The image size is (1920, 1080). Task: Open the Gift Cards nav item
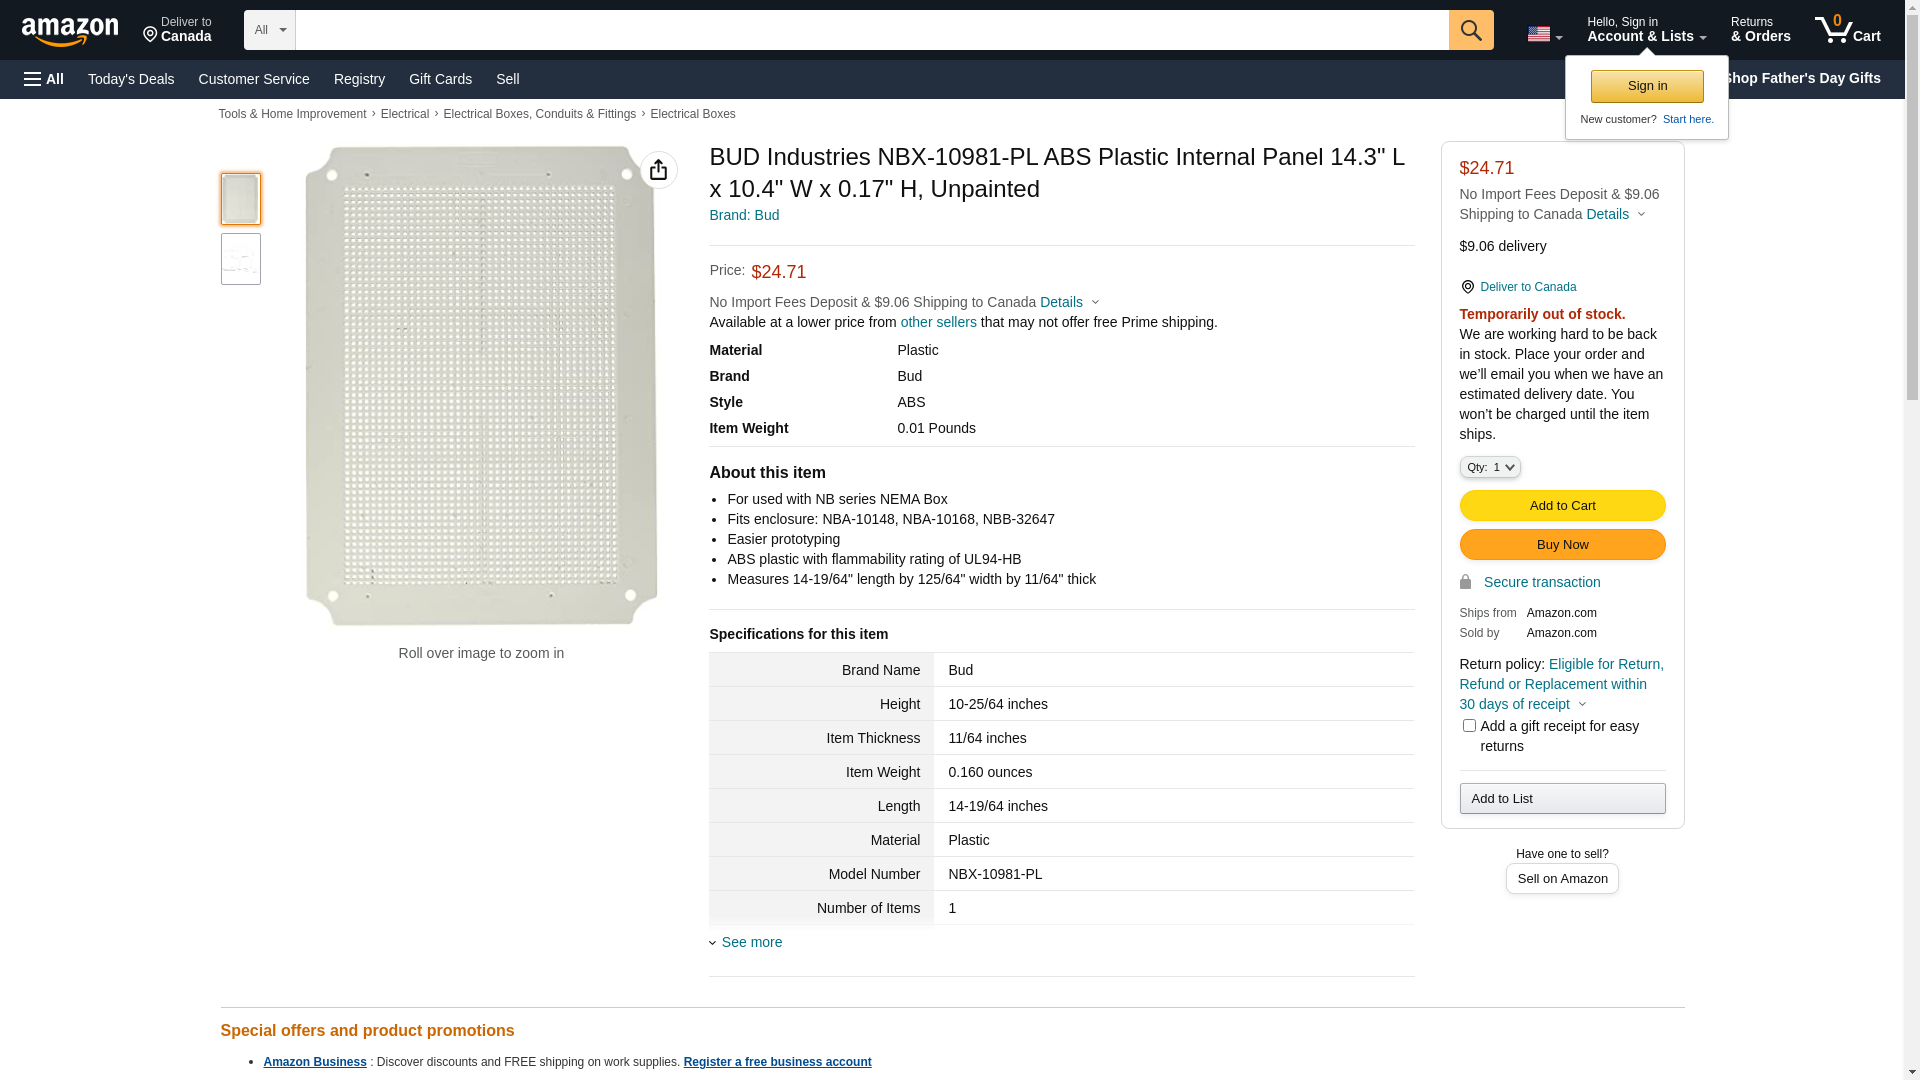(x=440, y=79)
